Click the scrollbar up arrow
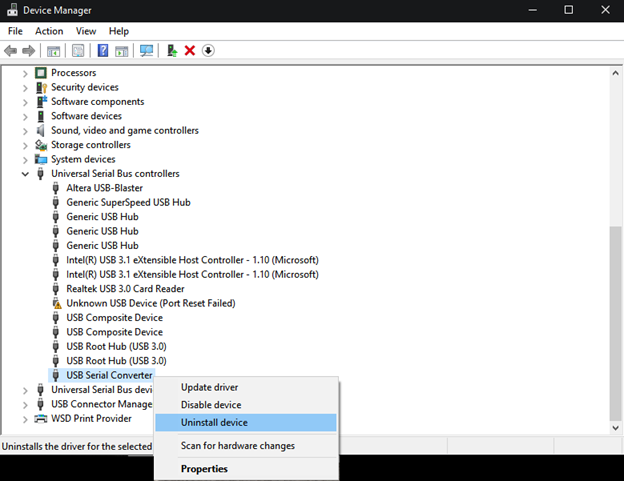 pyautogui.click(x=615, y=73)
